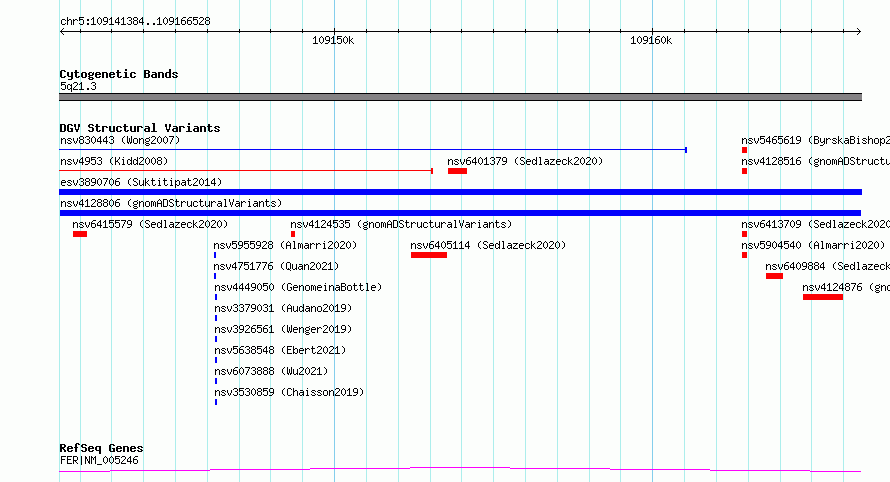Select the nsv6409884 label
The width and height of the screenshot is (890, 482).
(x=827, y=266)
